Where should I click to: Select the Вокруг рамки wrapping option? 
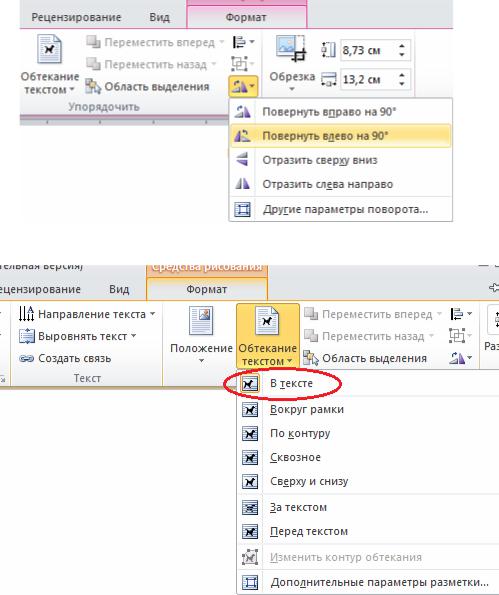pos(368,410)
